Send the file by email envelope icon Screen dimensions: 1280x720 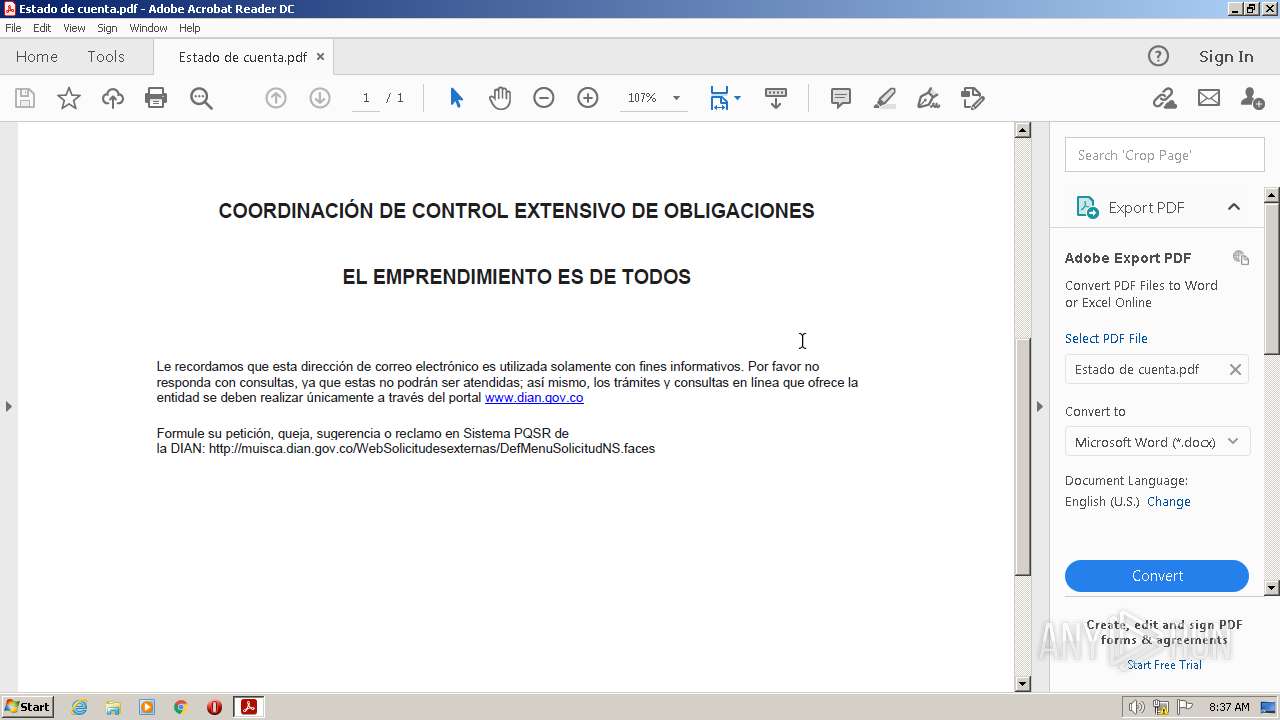click(x=1209, y=98)
